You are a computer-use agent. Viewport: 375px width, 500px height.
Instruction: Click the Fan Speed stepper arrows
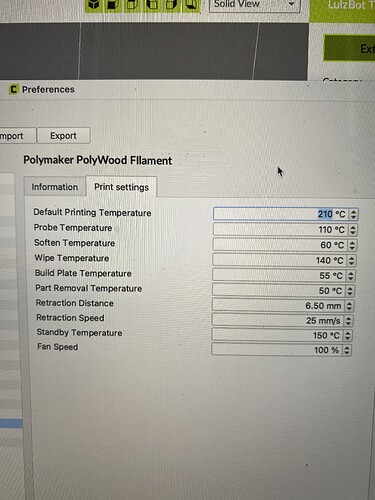tap(347, 350)
